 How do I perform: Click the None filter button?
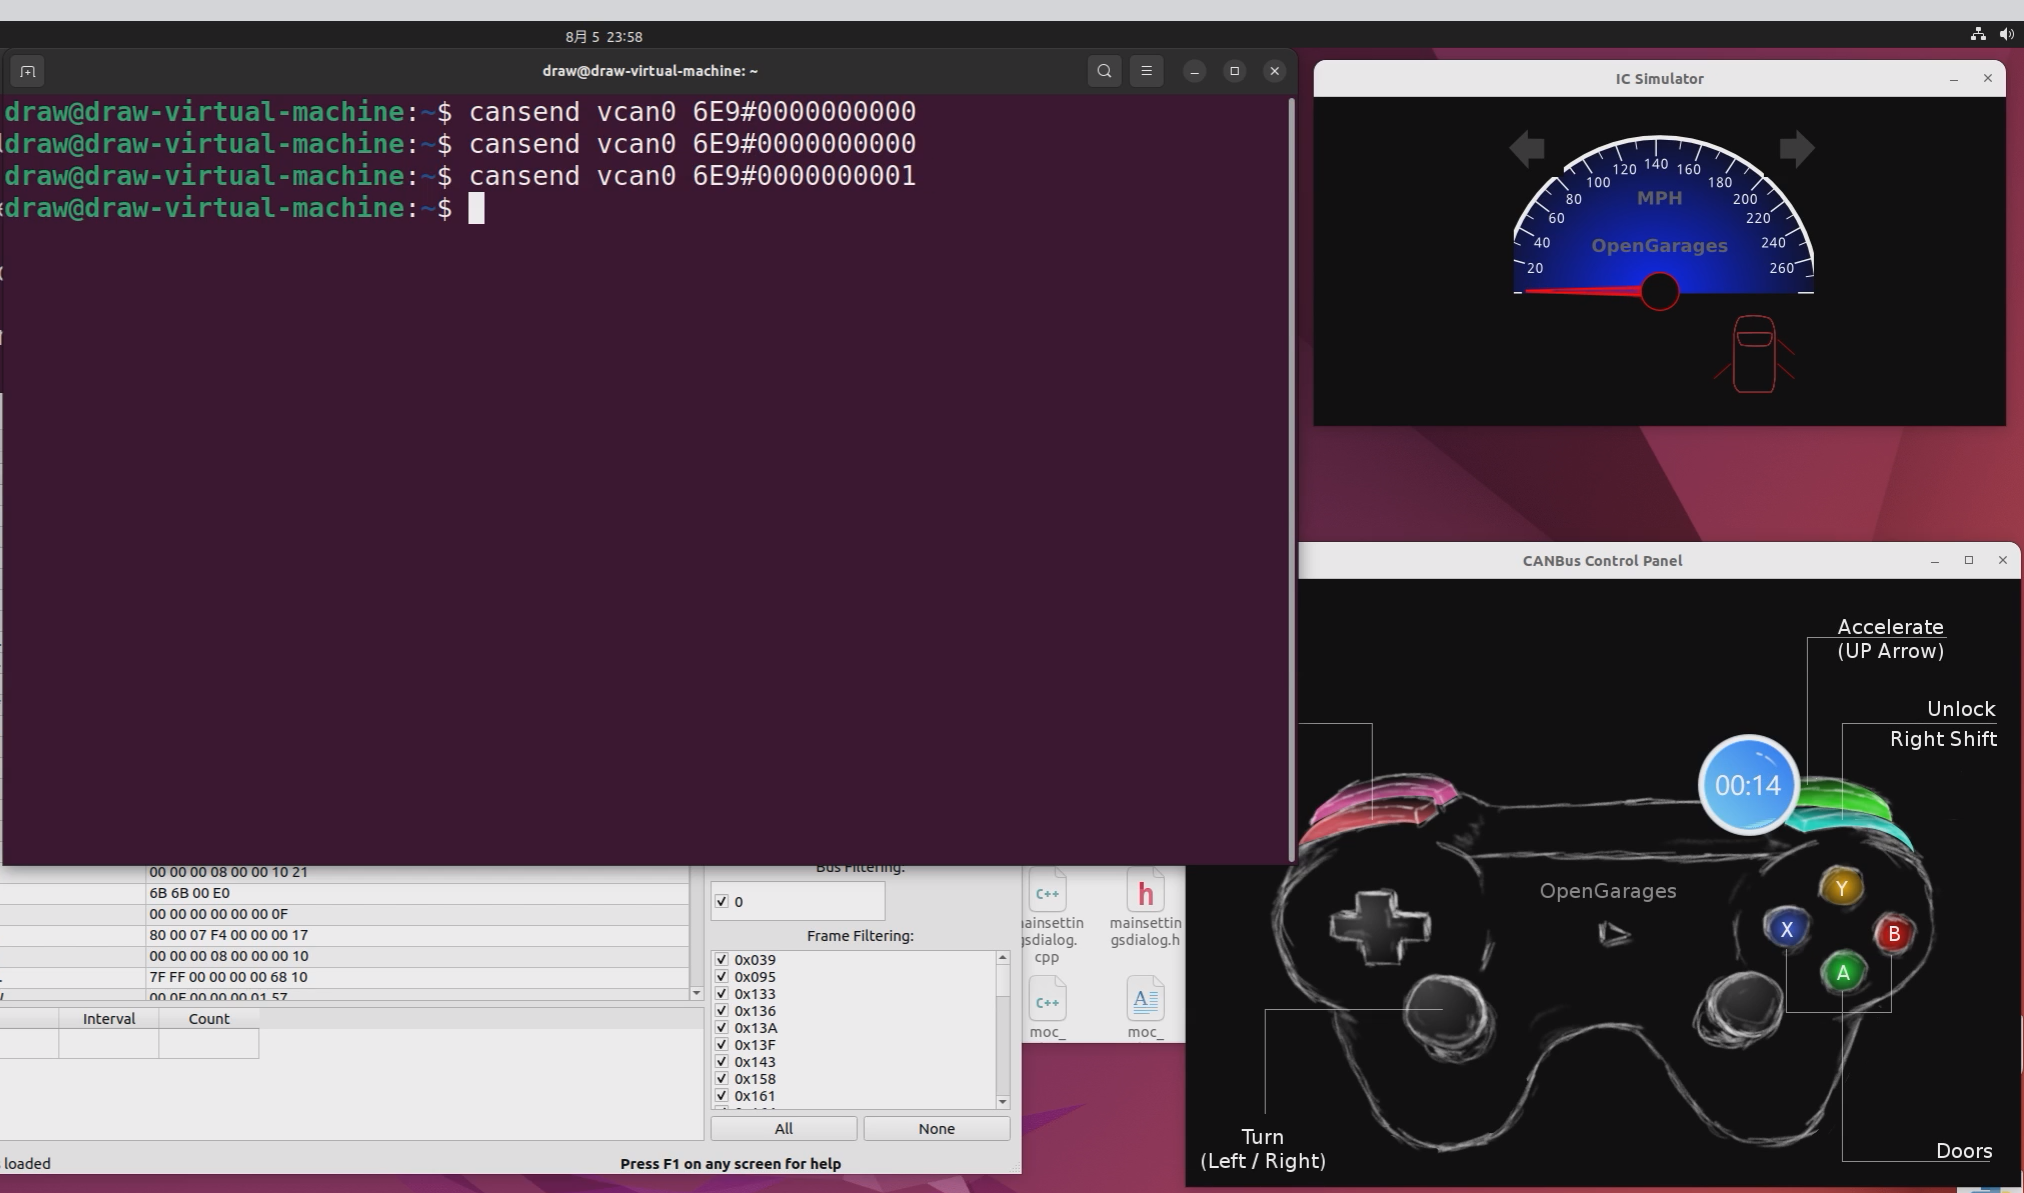point(936,1129)
